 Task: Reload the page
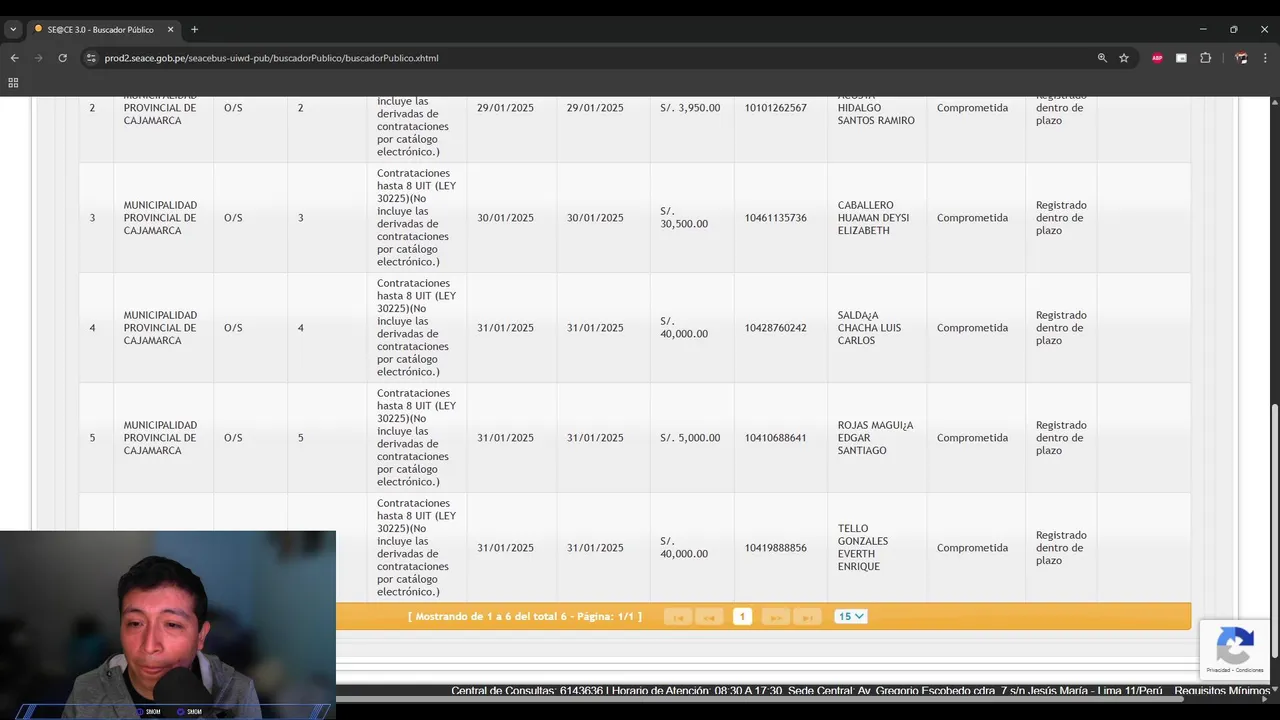(62, 58)
